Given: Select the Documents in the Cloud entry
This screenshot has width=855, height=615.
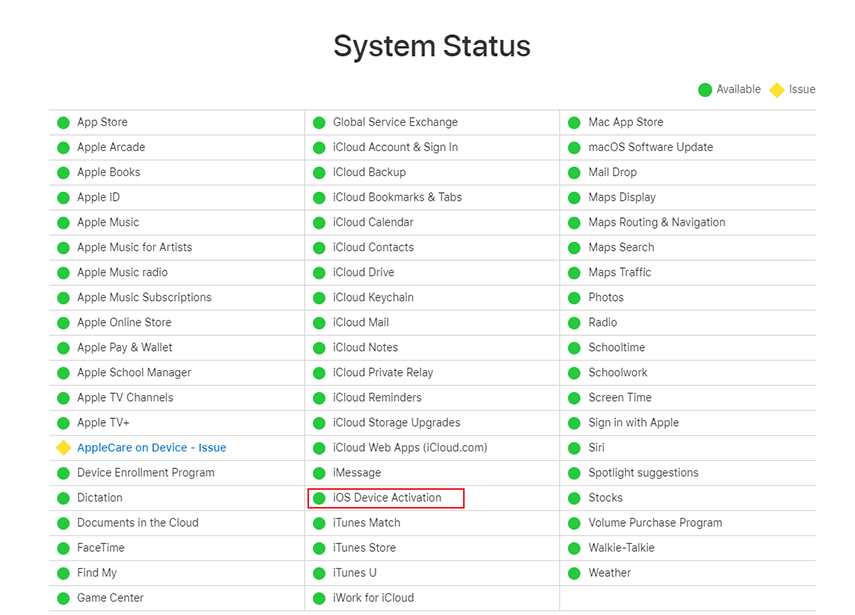Looking at the screenshot, I should 138,523.
